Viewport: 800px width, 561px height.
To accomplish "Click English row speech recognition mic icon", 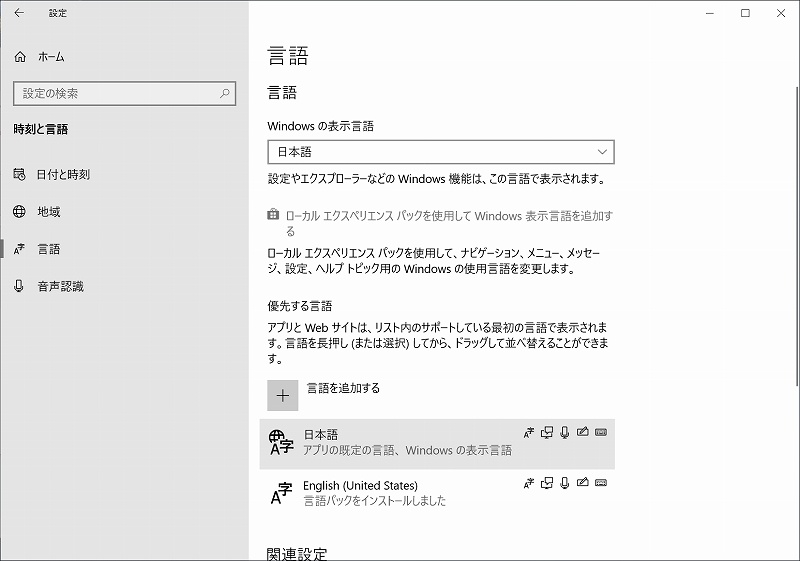I will (565, 483).
